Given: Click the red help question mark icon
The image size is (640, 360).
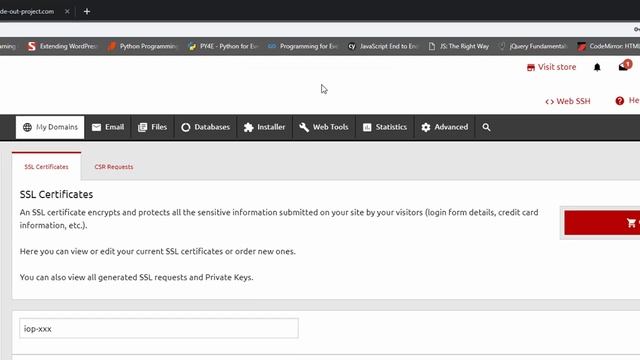Looking at the screenshot, I should (620, 101).
